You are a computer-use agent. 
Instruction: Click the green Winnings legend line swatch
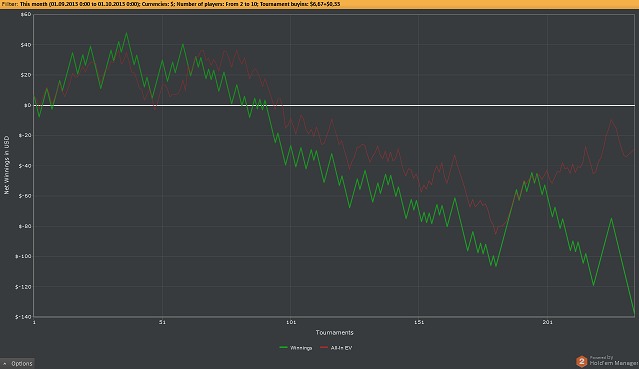[x=284, y=348]
